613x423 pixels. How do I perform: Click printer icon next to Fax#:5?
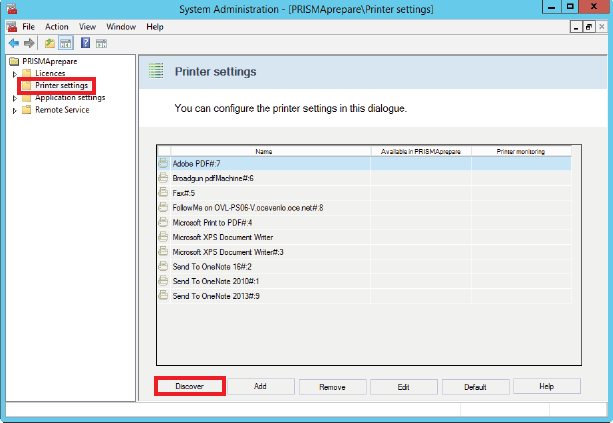coord(163,192)
